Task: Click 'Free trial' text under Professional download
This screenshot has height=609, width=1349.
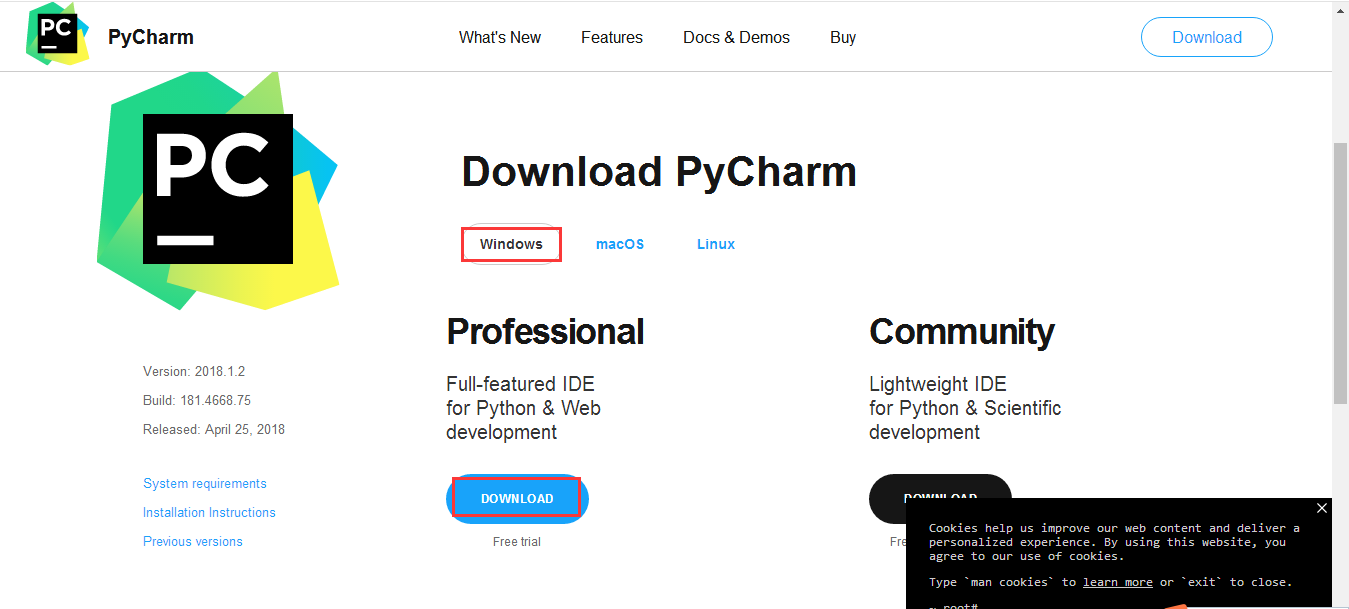Action: click(517, 541)
